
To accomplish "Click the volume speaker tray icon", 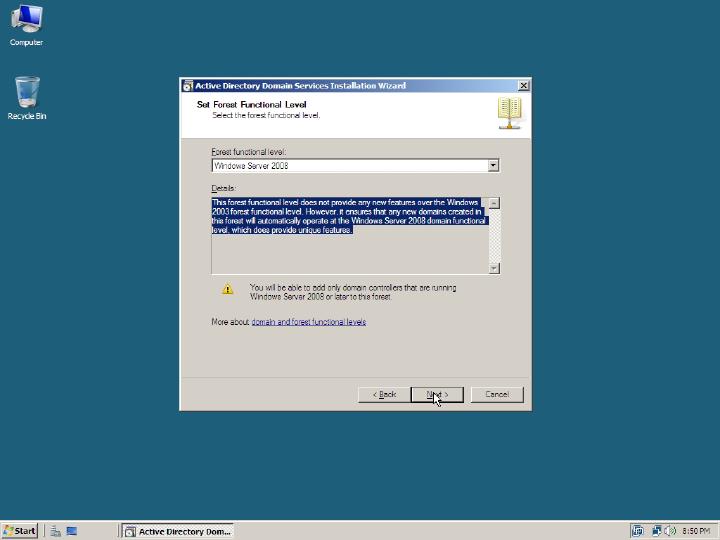I will pos(669,531).
